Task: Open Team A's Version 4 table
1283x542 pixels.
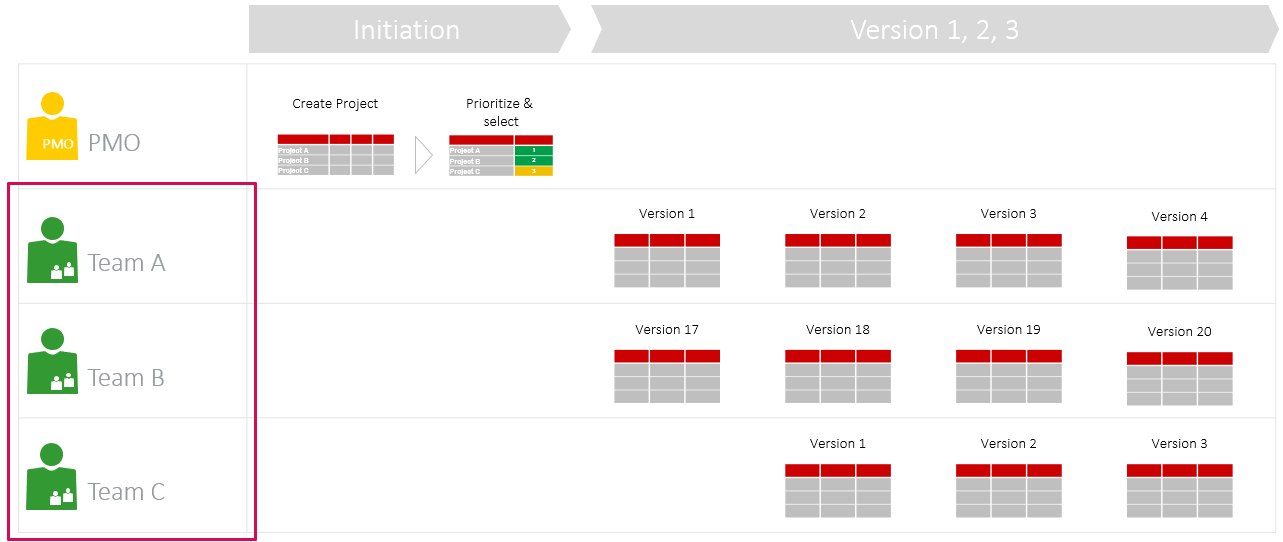Action: 1179,263
